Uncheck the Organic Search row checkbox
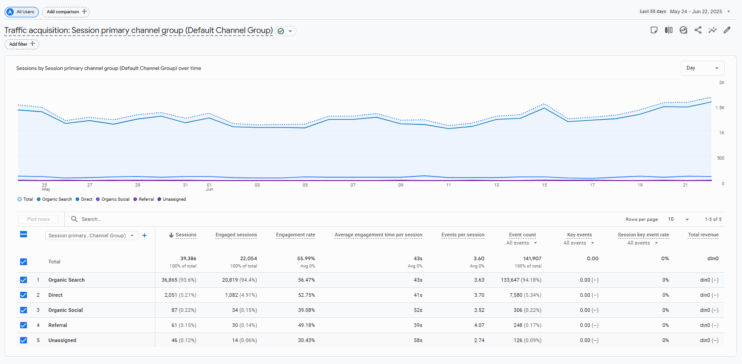The width and height of the screenshot is (742, 364). 24,280
